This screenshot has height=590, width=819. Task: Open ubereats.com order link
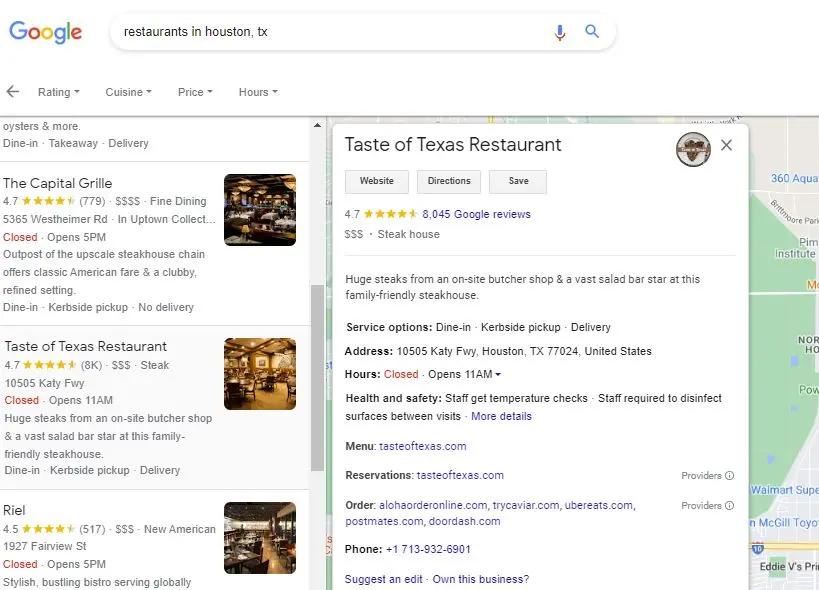599,505
